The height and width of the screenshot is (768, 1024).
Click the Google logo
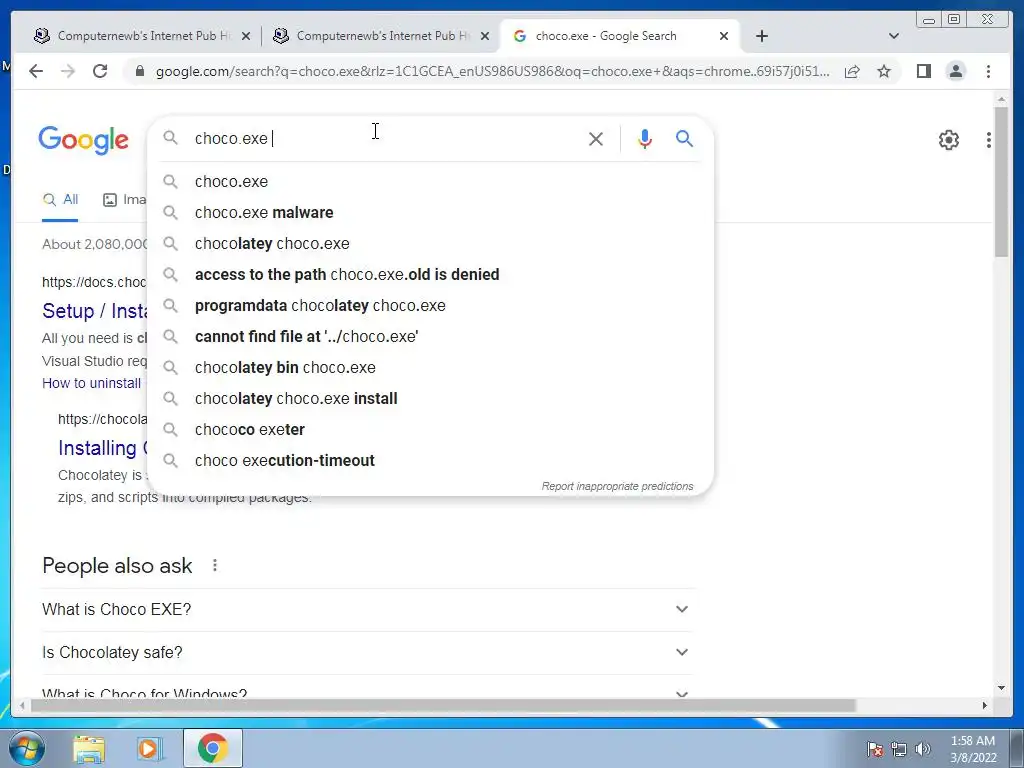[x=84, y=140]
